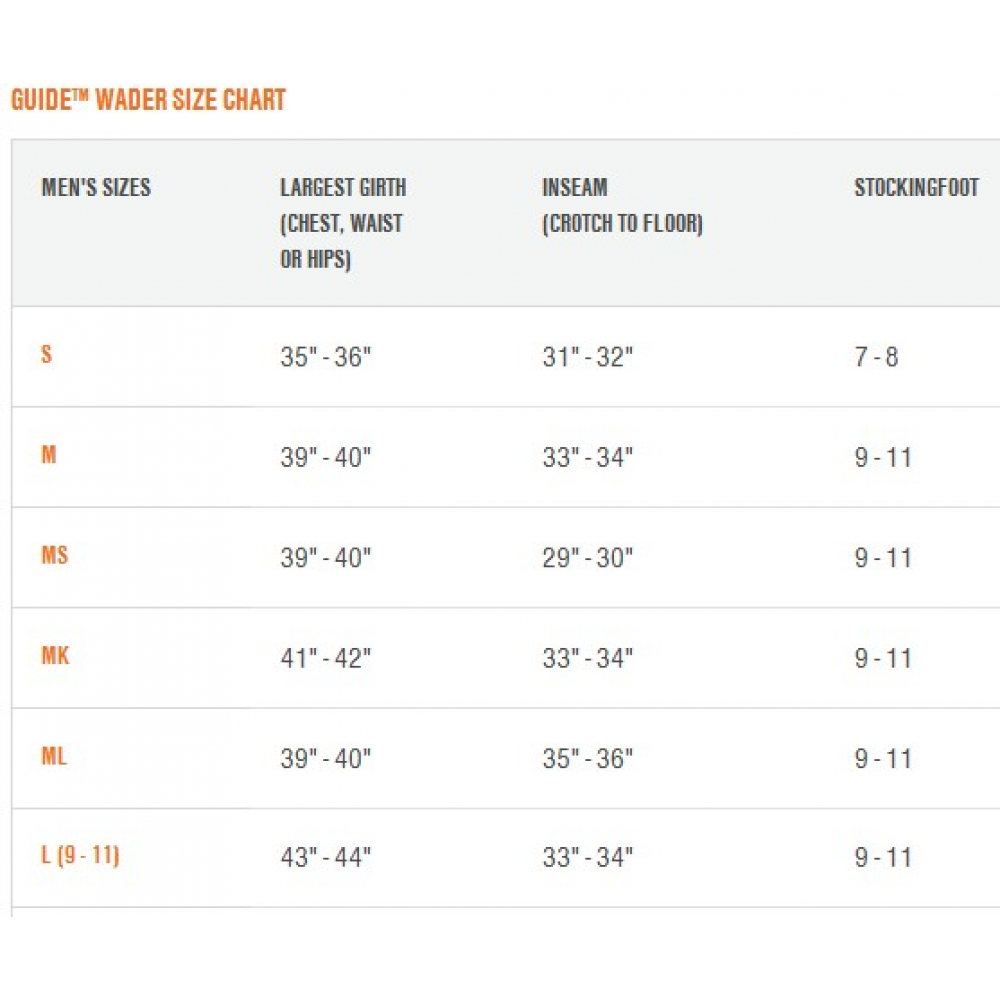
Task: Click the 43" - 44" girth value
Action: pos(325,857)
